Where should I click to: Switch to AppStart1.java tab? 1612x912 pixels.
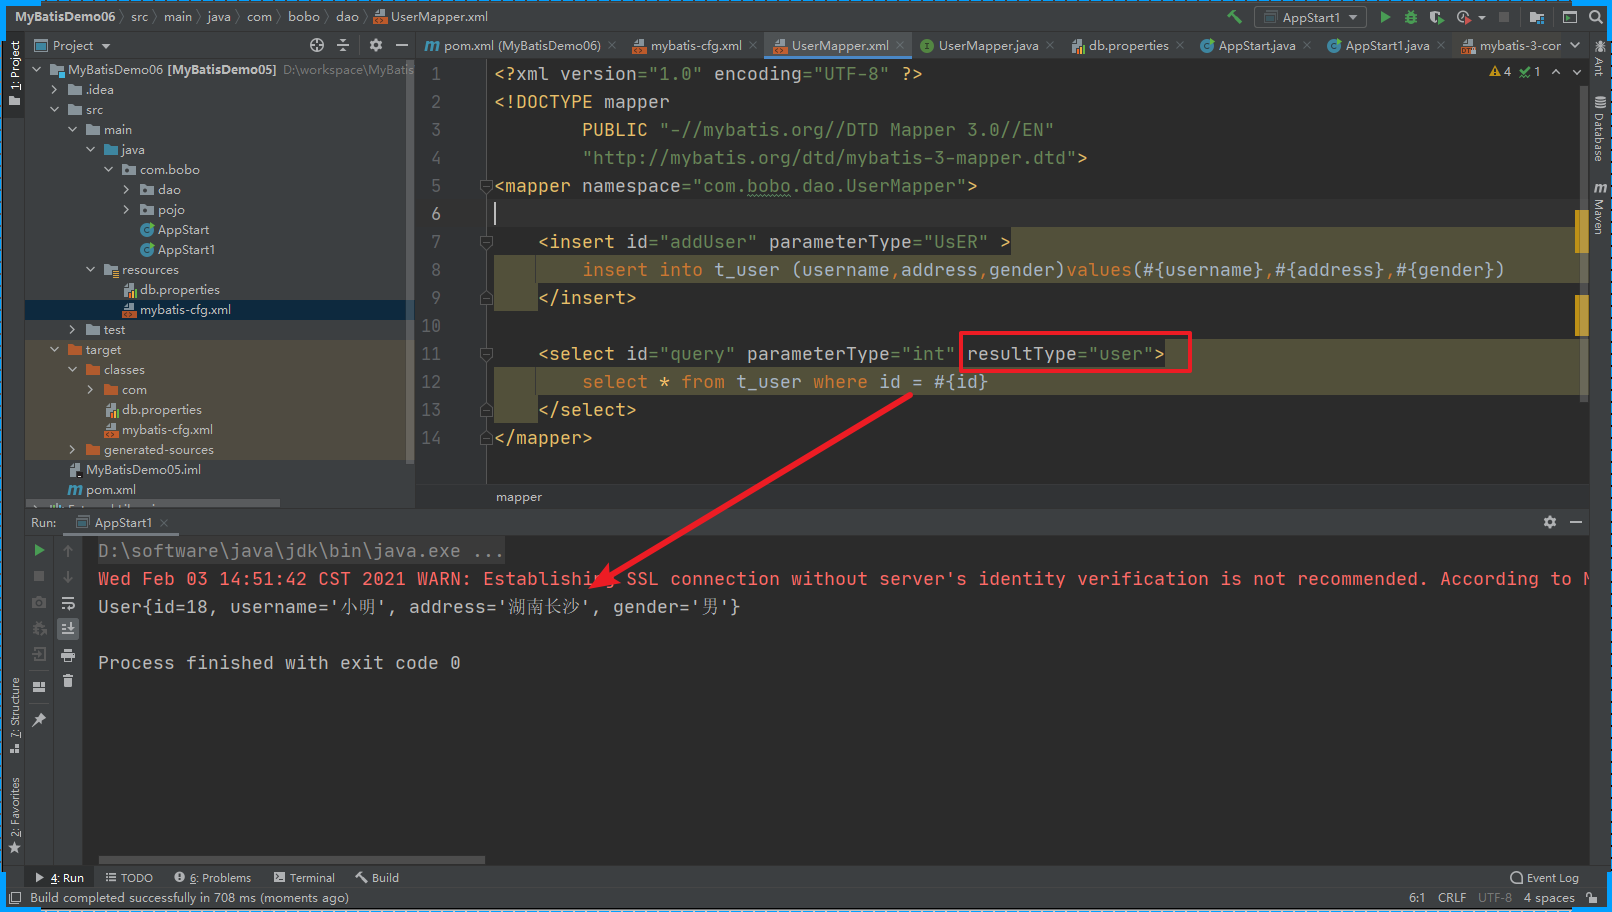(1387, 45)
